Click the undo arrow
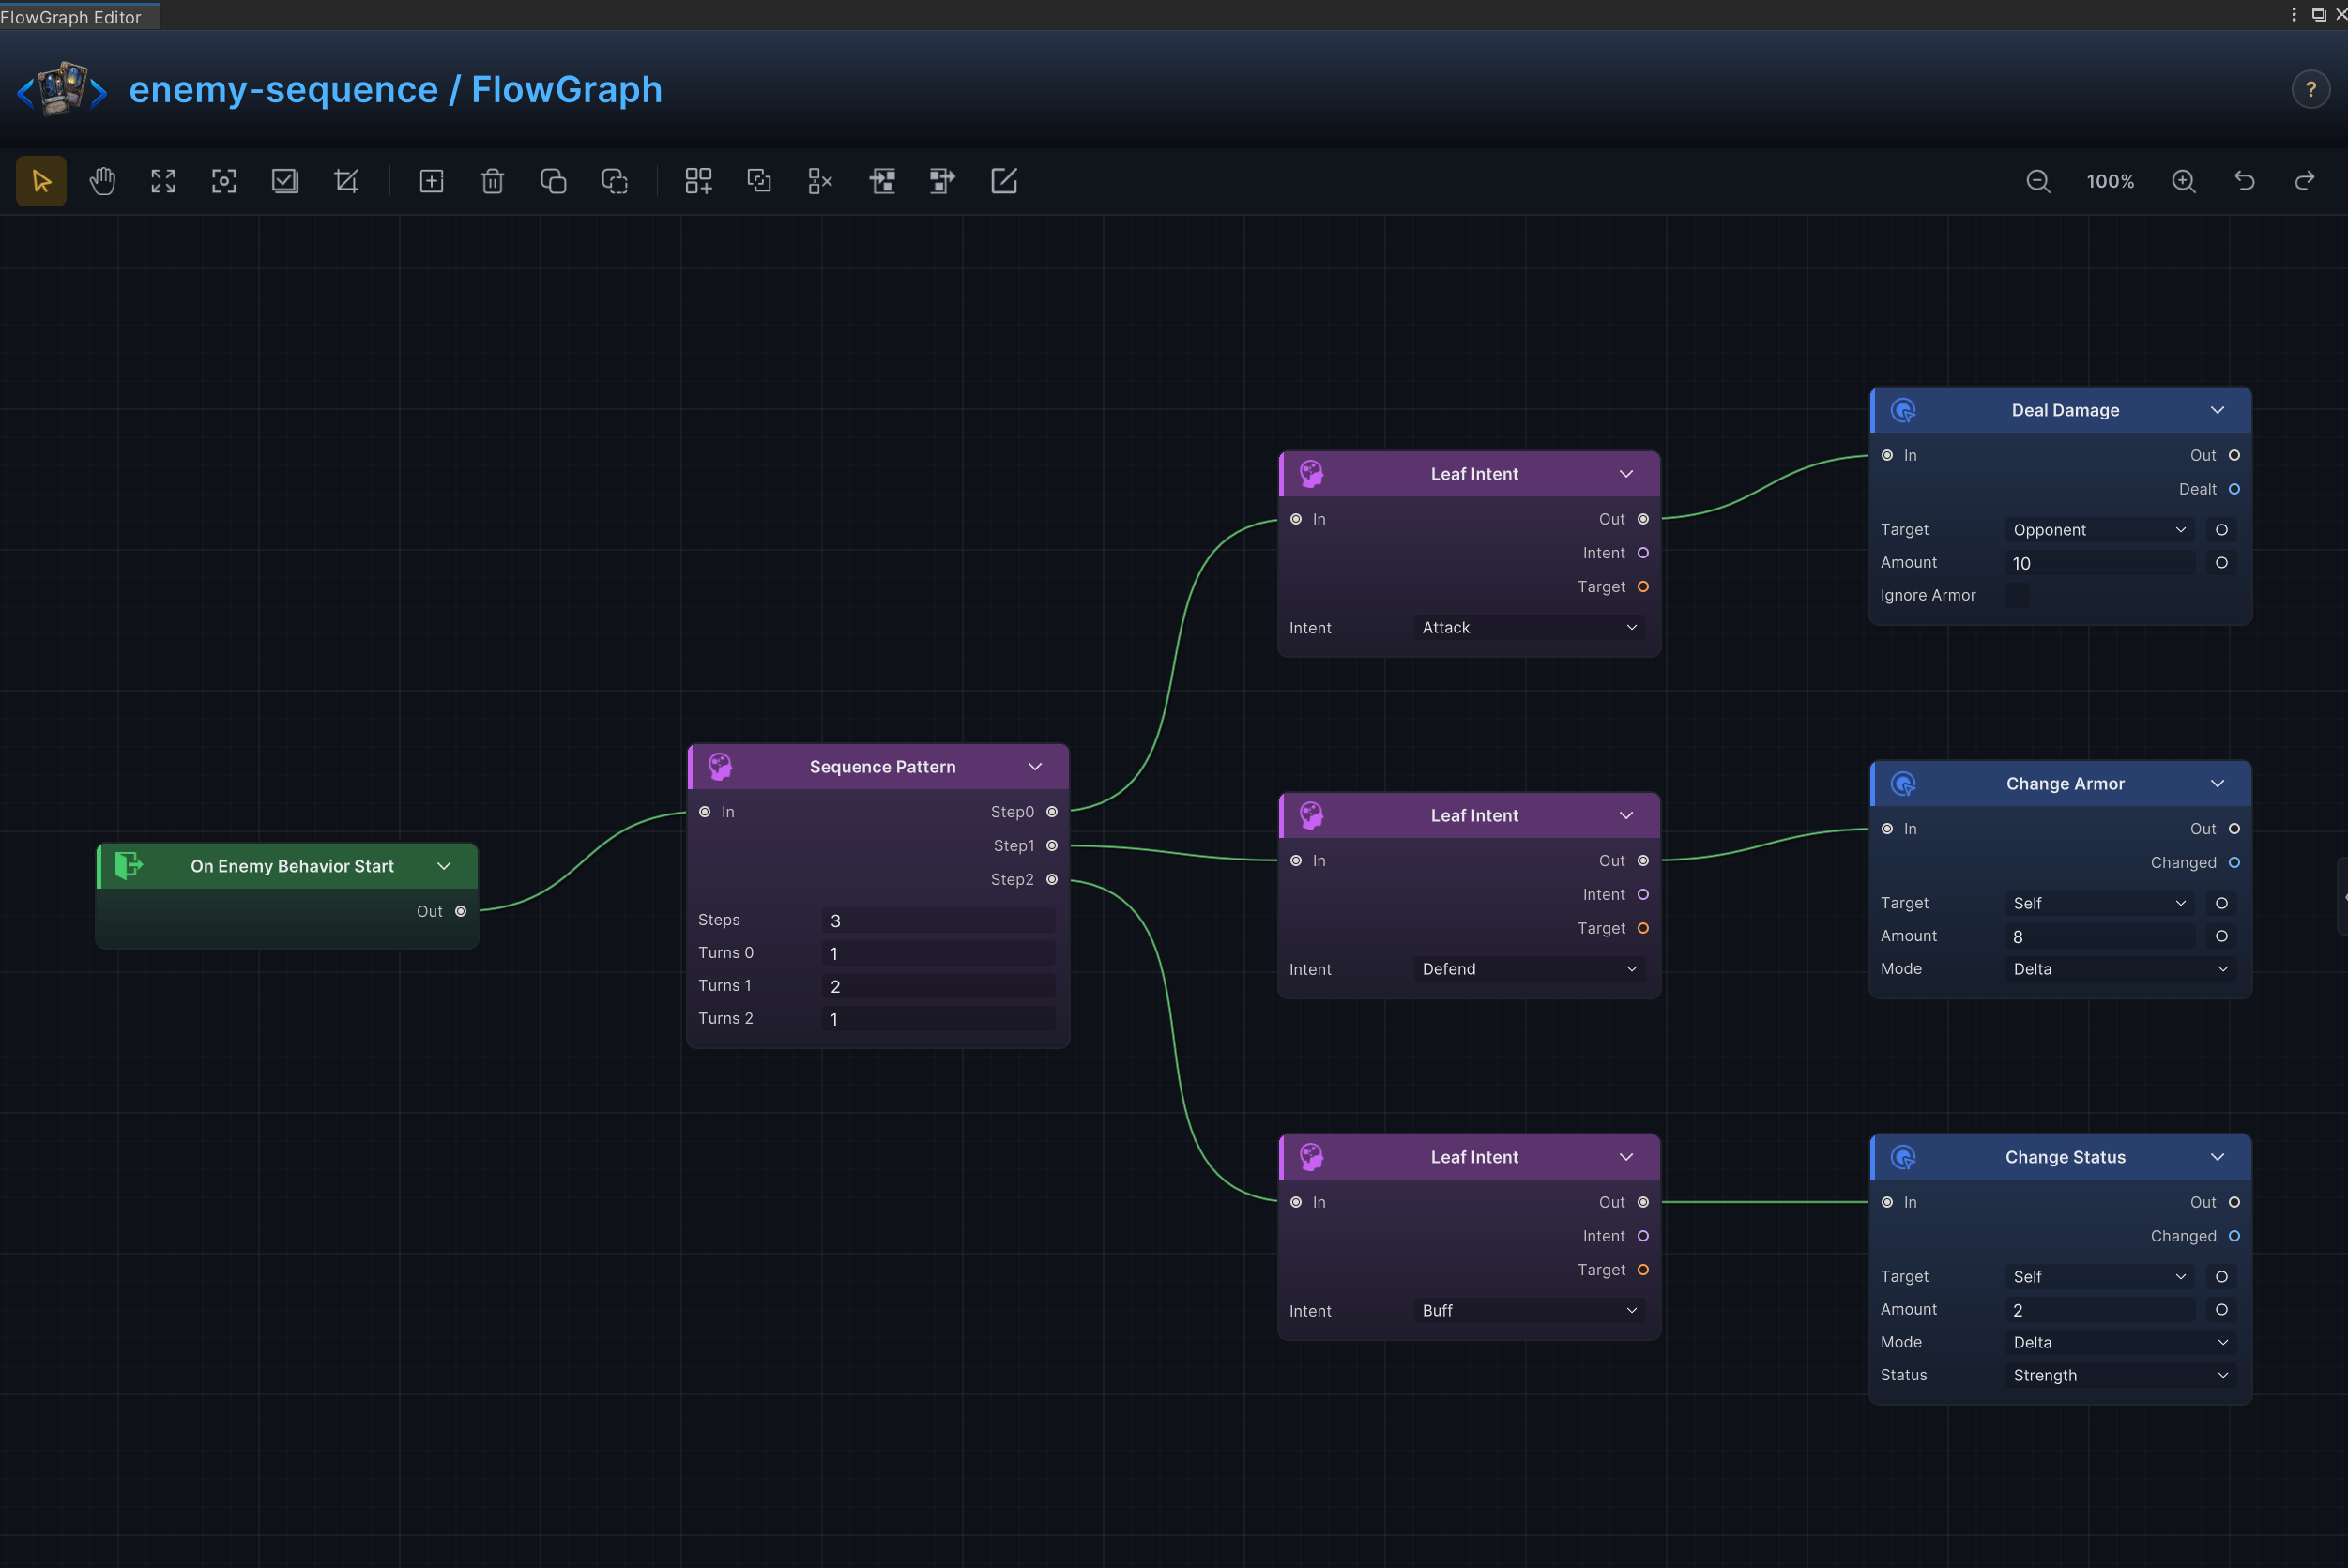 (x=2245, y=181)
